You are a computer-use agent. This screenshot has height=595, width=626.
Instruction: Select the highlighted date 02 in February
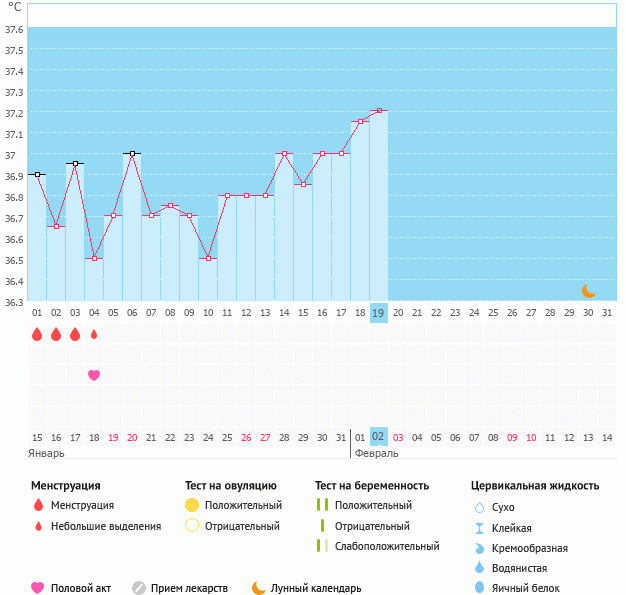click(x=378, y=437)
